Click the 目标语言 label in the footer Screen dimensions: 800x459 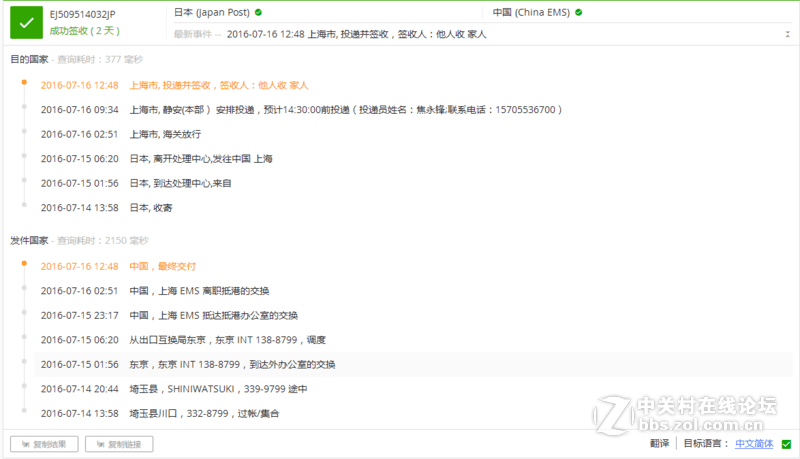point(707,443)
